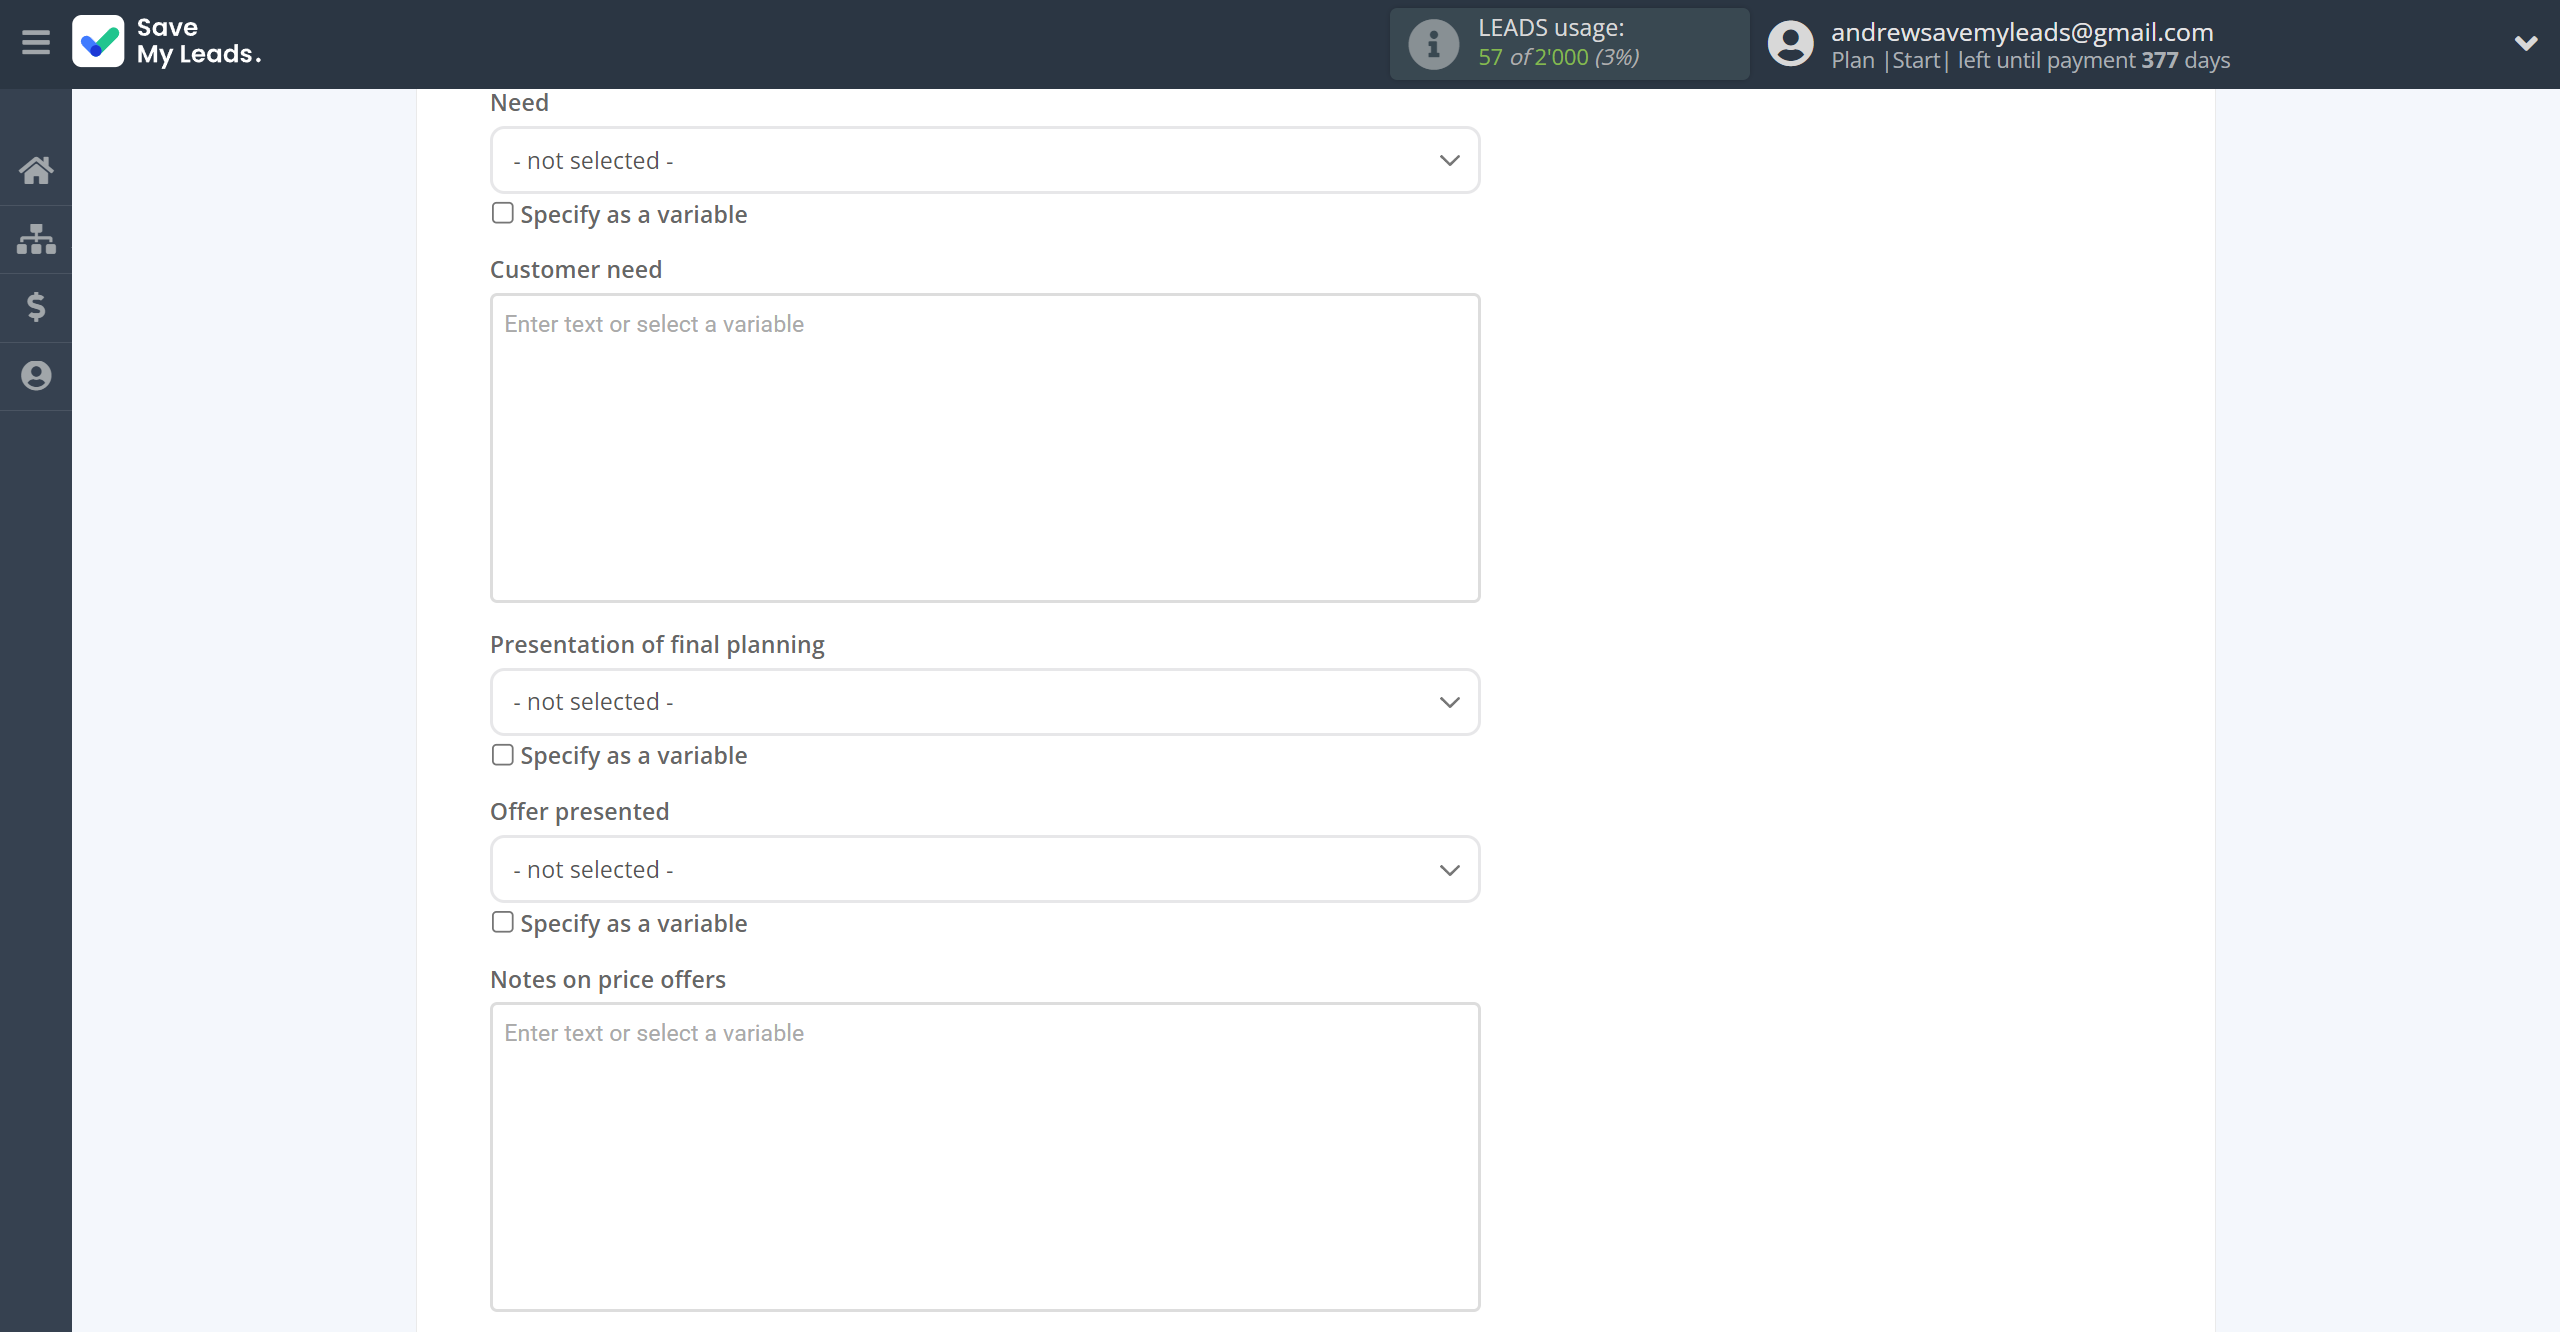Select from Offer presented dropdown menu
This screenshot has width=2560, height=1332.
click(985, 868)
